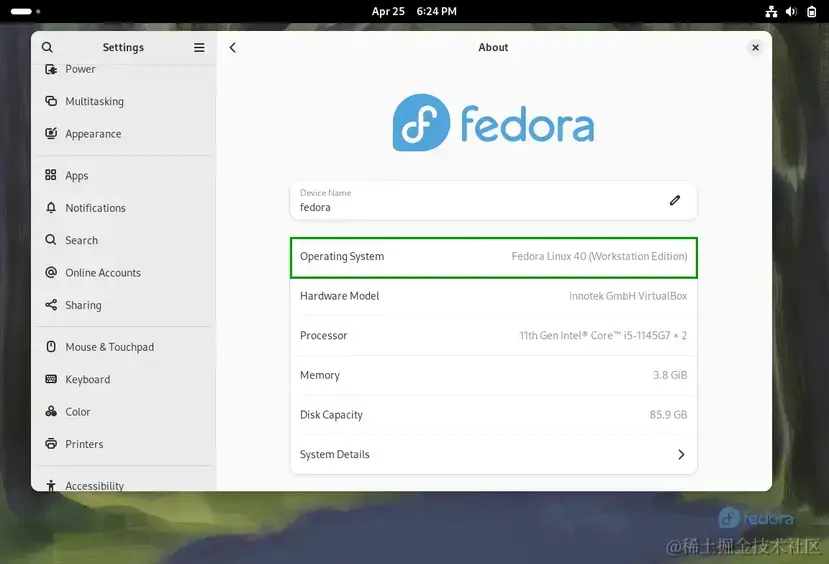Select Printers label in sidebar
Image resolution: width=829 pixels, height=564 pixels.
click(x=84, y=444)
